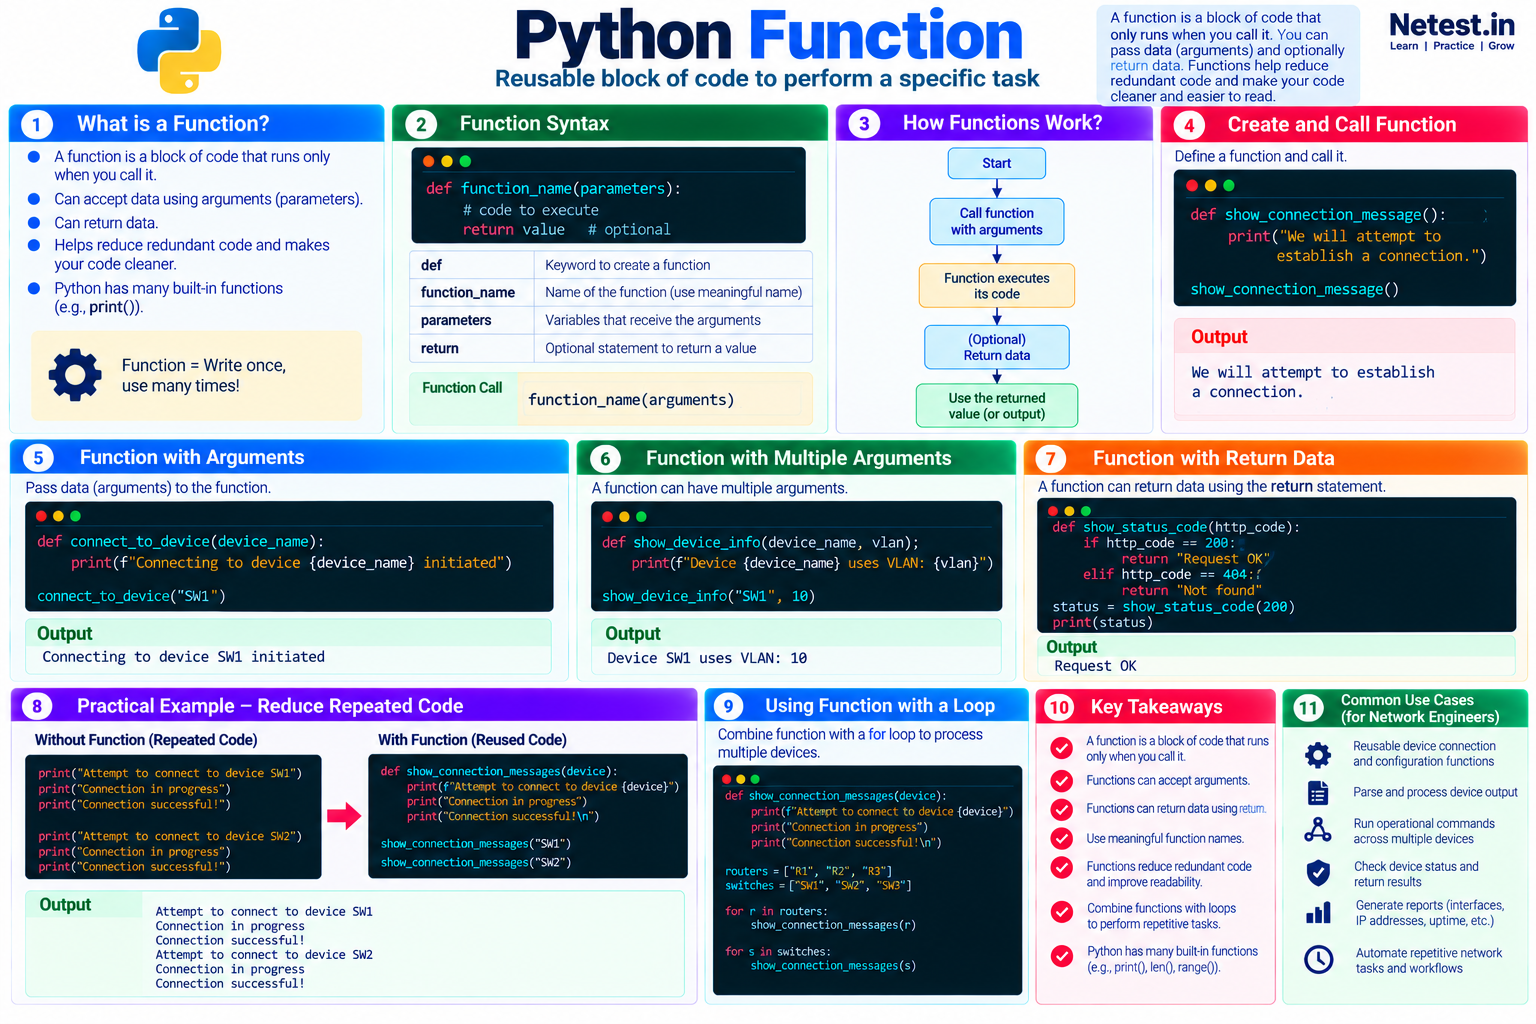
Task: Click the Python logo at top left
Action: pyautogui.click(x=179, y=51)
